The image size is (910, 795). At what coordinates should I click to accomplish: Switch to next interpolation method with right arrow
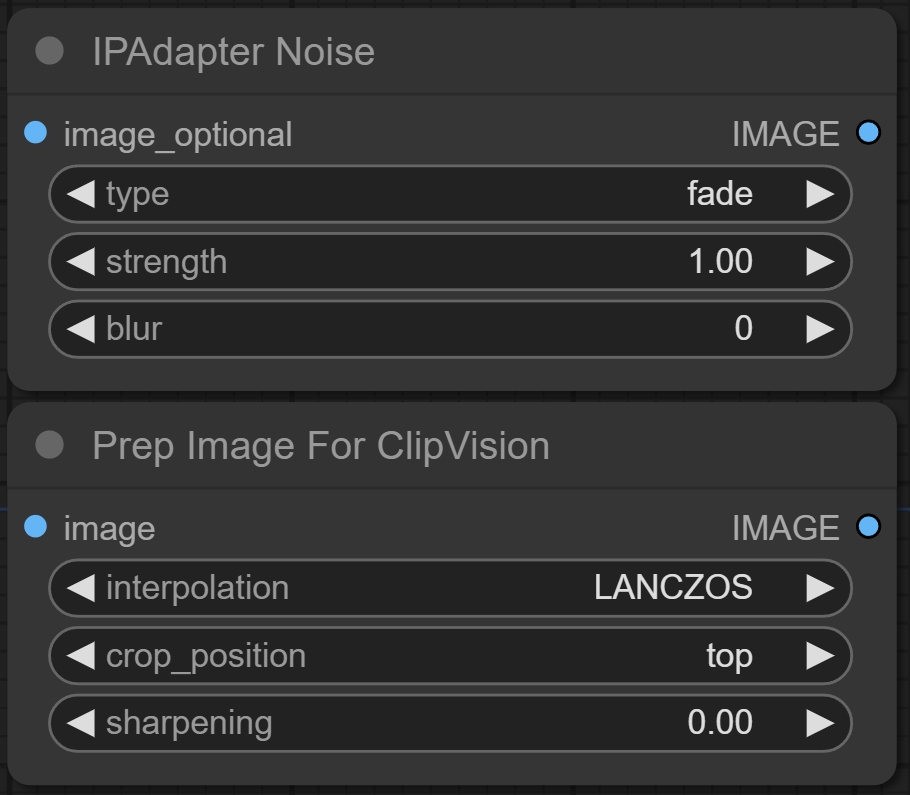point(820,588)
